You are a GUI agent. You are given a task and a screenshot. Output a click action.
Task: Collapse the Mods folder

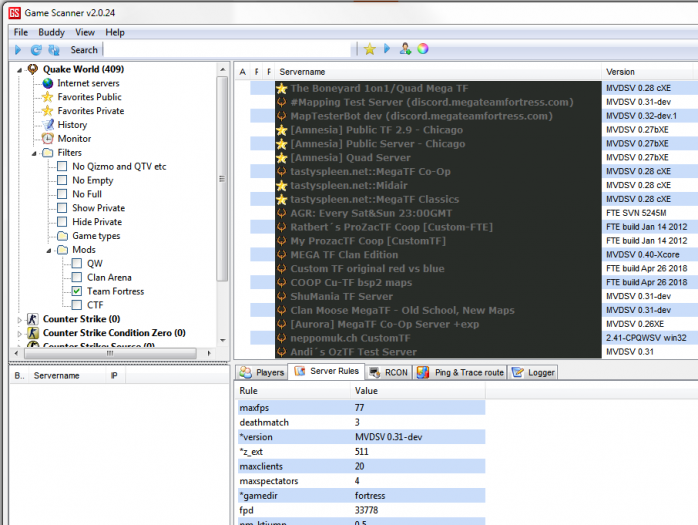coord(49,251)
